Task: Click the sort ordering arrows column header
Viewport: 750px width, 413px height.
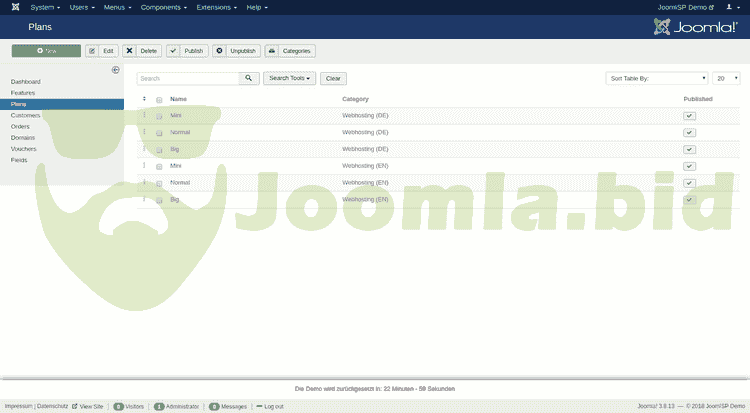Action: click(x=144, y=99)
